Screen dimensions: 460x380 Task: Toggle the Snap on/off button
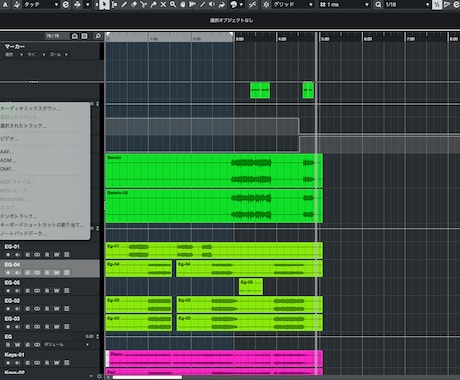pos(266,5)
